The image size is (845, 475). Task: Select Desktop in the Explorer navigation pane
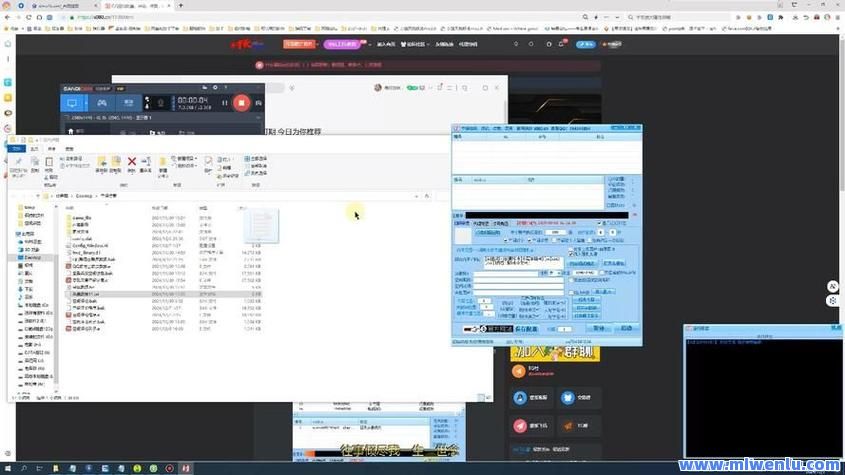pos(29,257)
